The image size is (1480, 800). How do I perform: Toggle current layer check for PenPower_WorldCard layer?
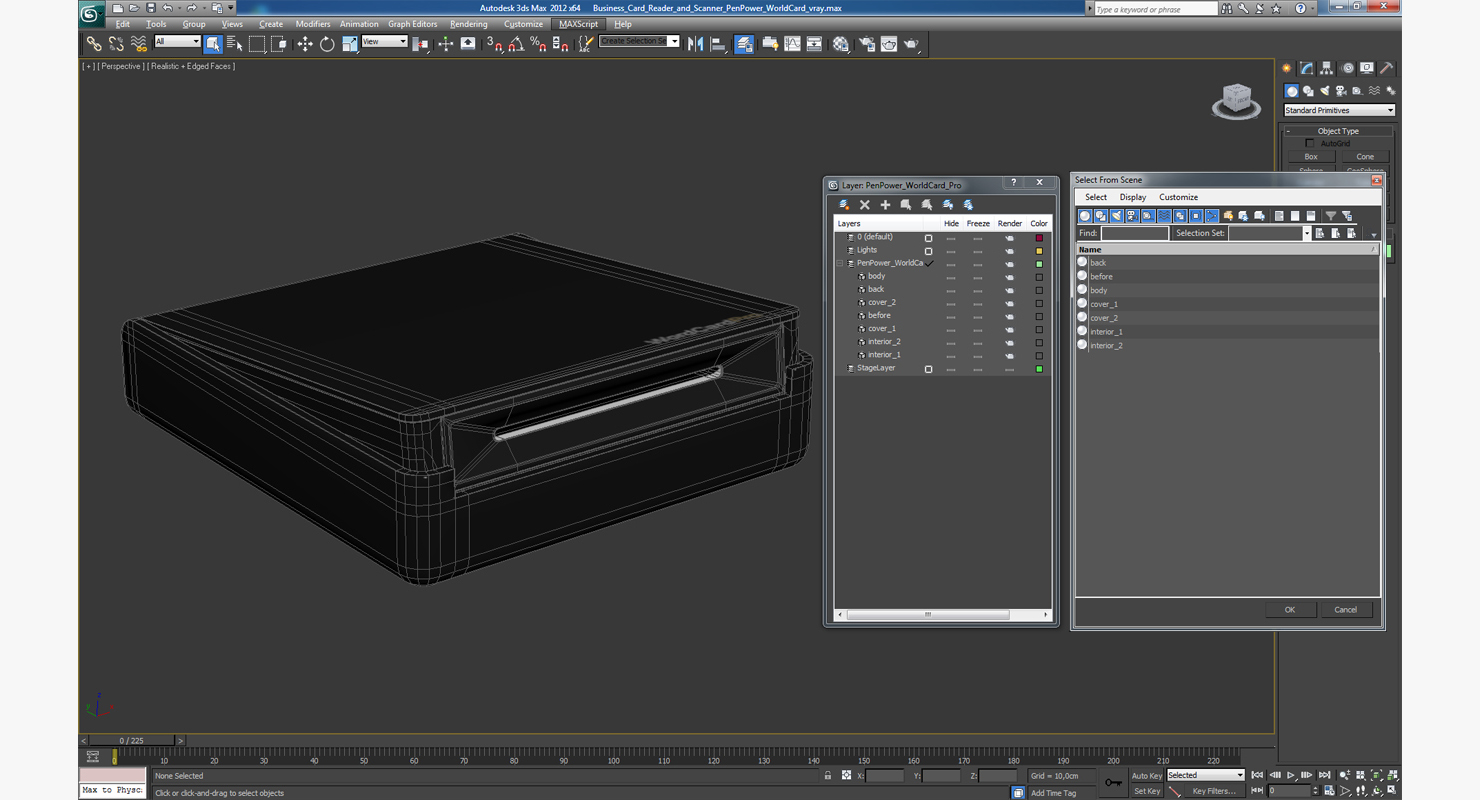[929, 264]
